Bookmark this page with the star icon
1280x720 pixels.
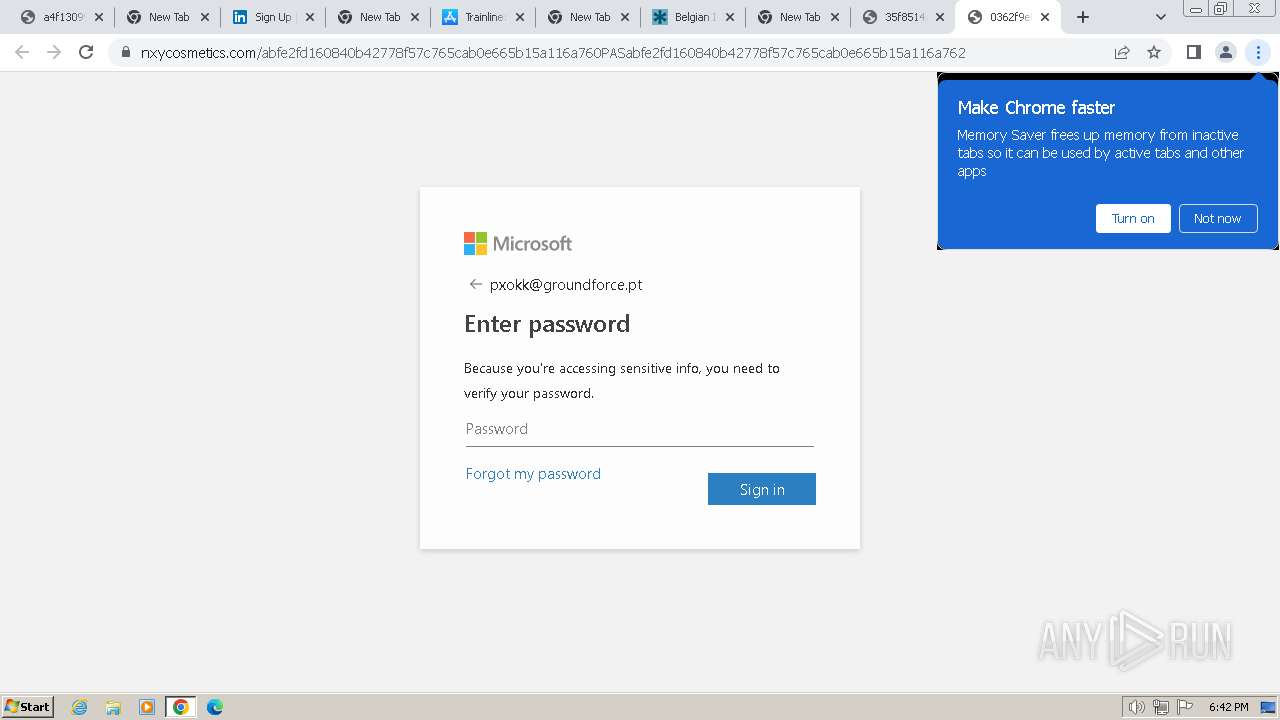(1154, 53)
